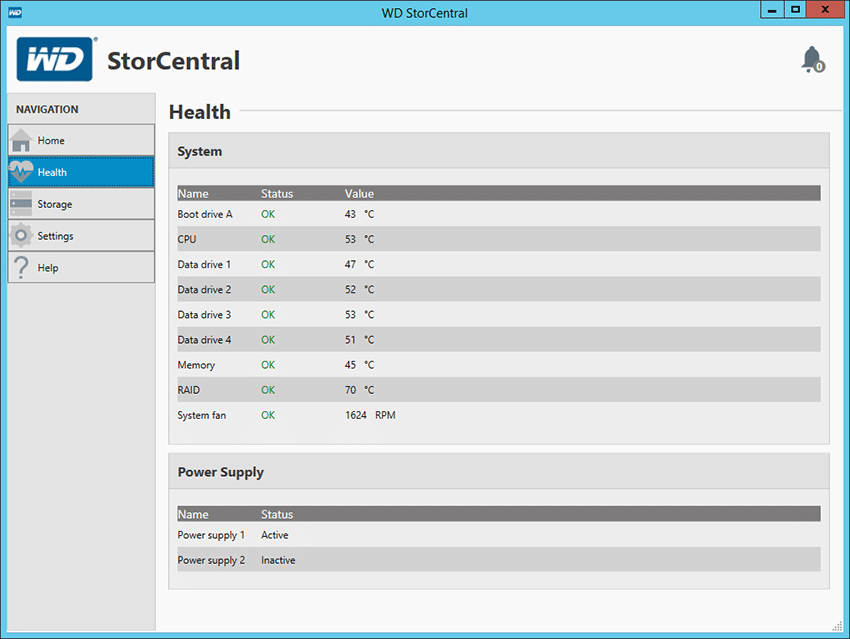Click the window resize grip corner
The height and width of the screenshot is (639, 850).
(837, 626)
